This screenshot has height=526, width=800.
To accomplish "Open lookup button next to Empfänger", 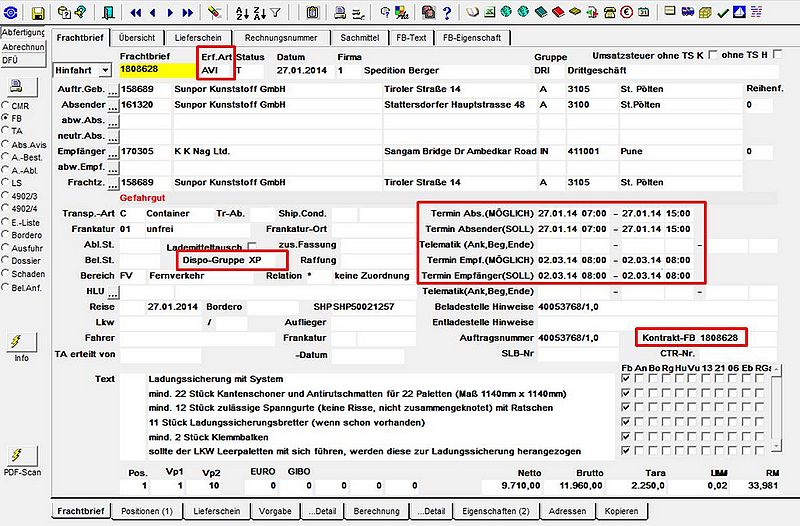I will tap(113, 152).
